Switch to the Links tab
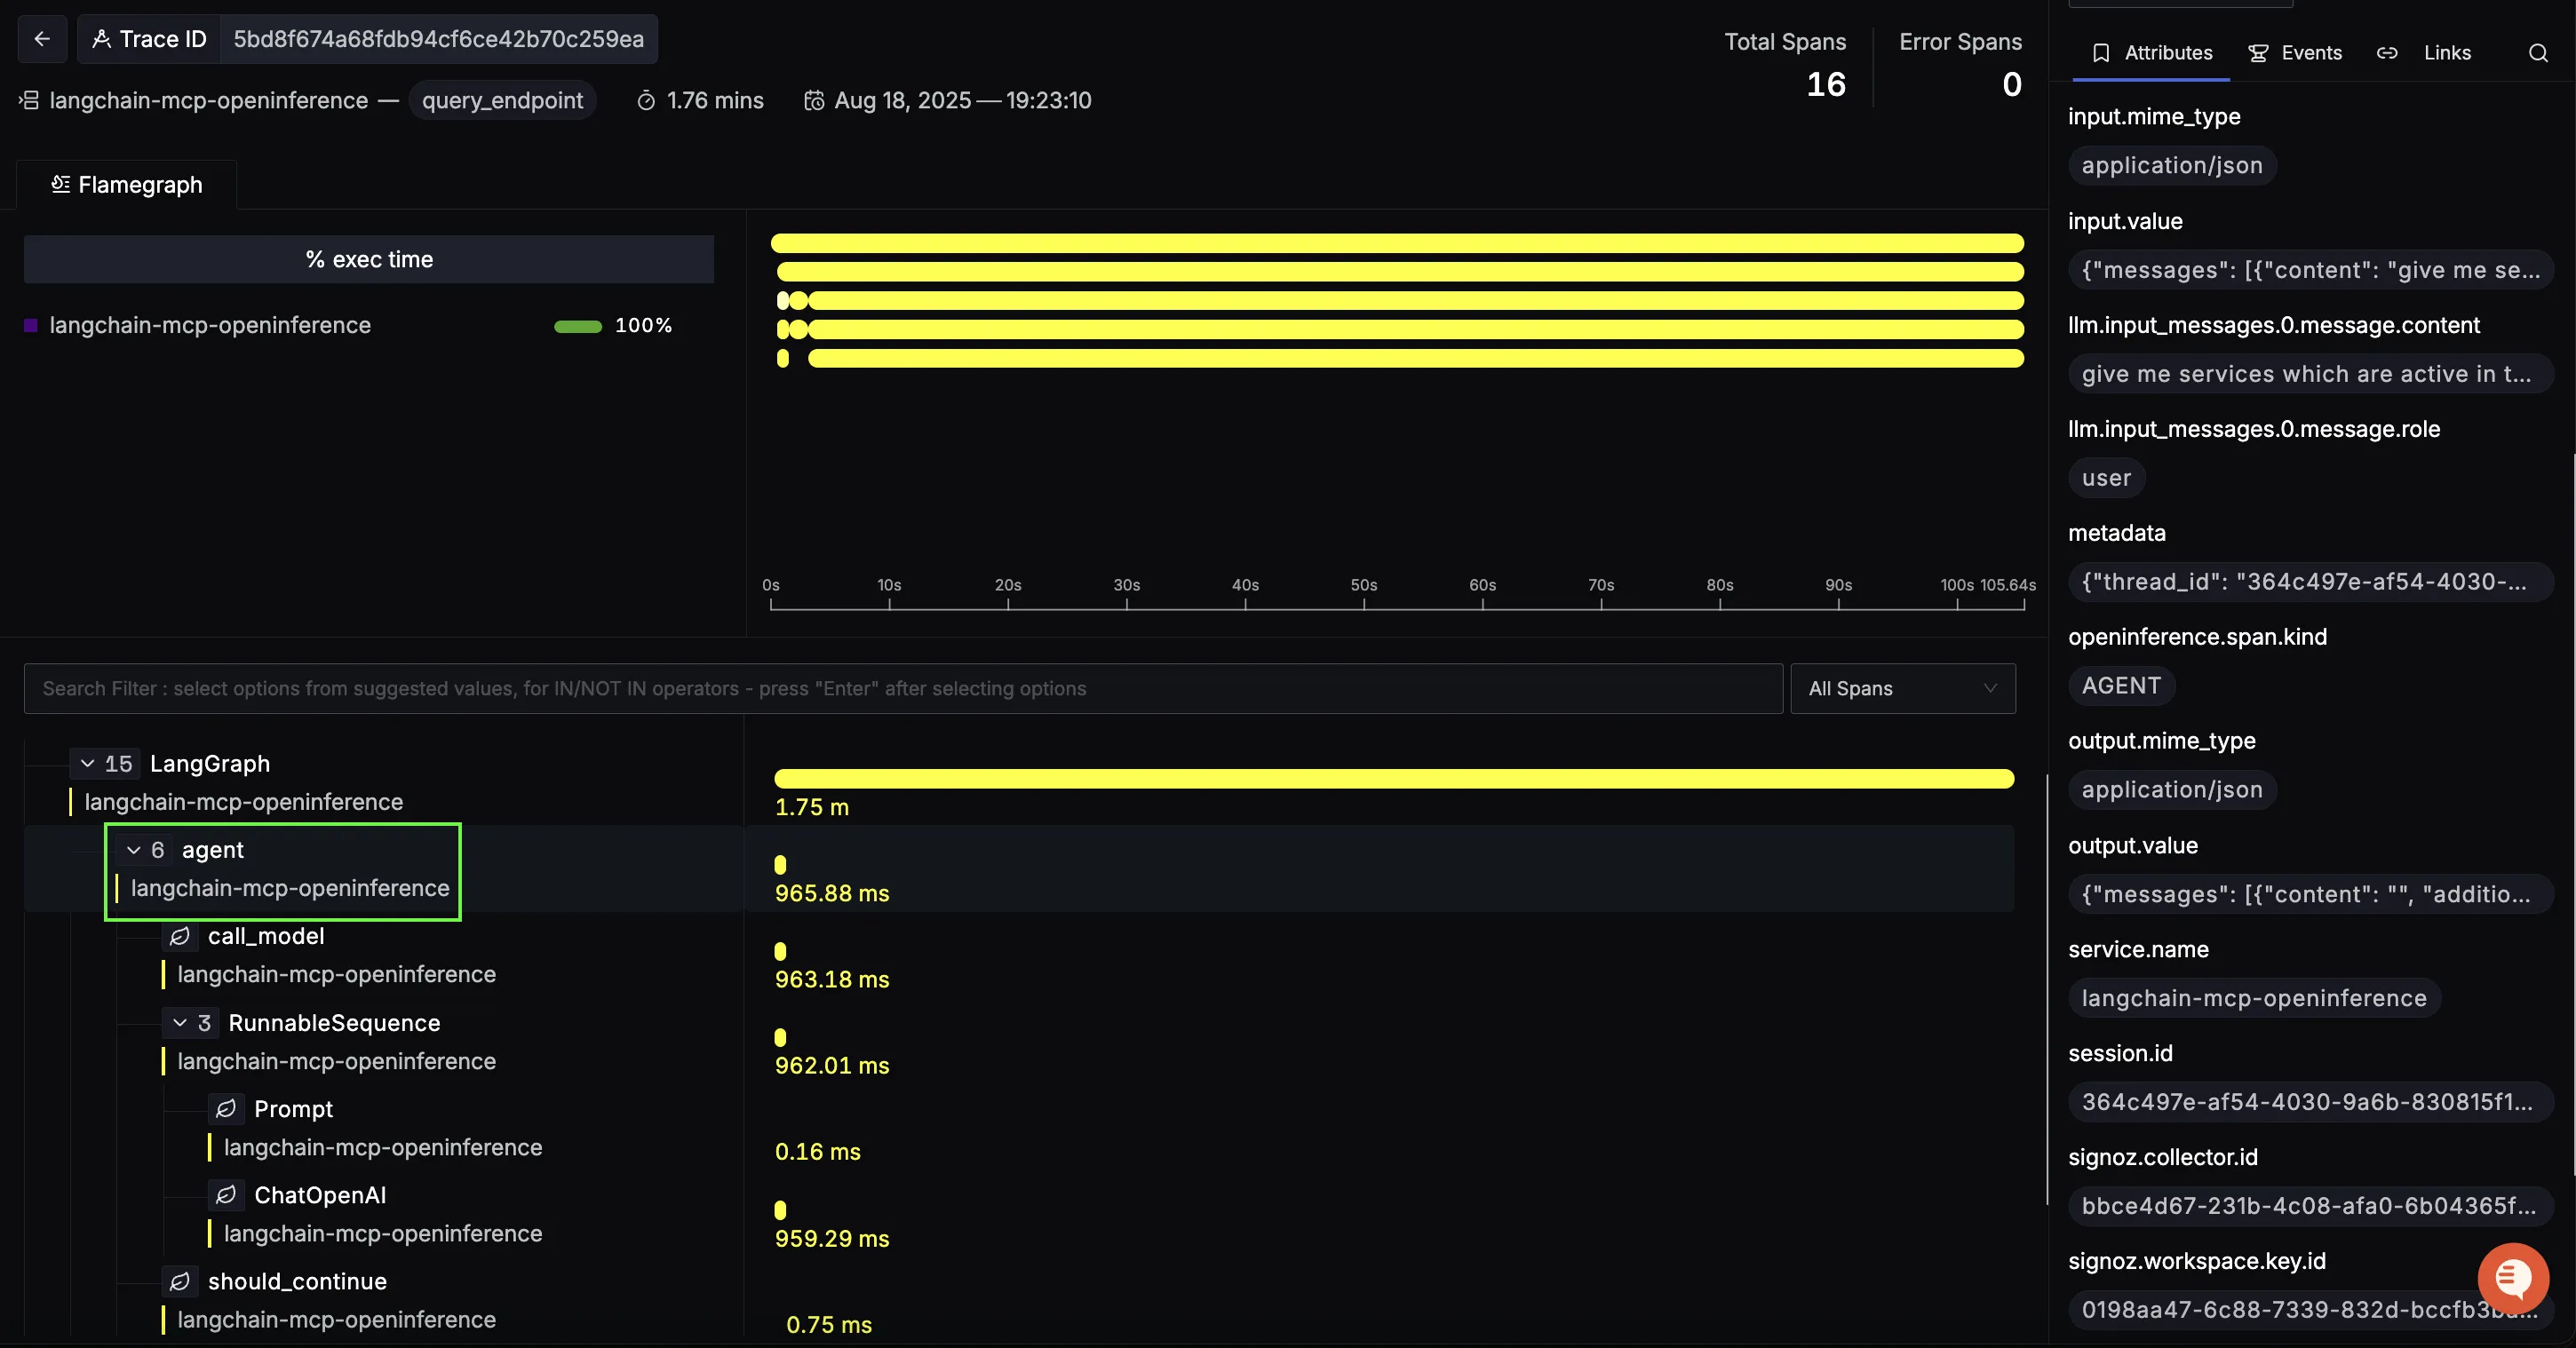The height and width of the screenshot is (1348, 2576). pyautogui.click(x=2424, y=53)
